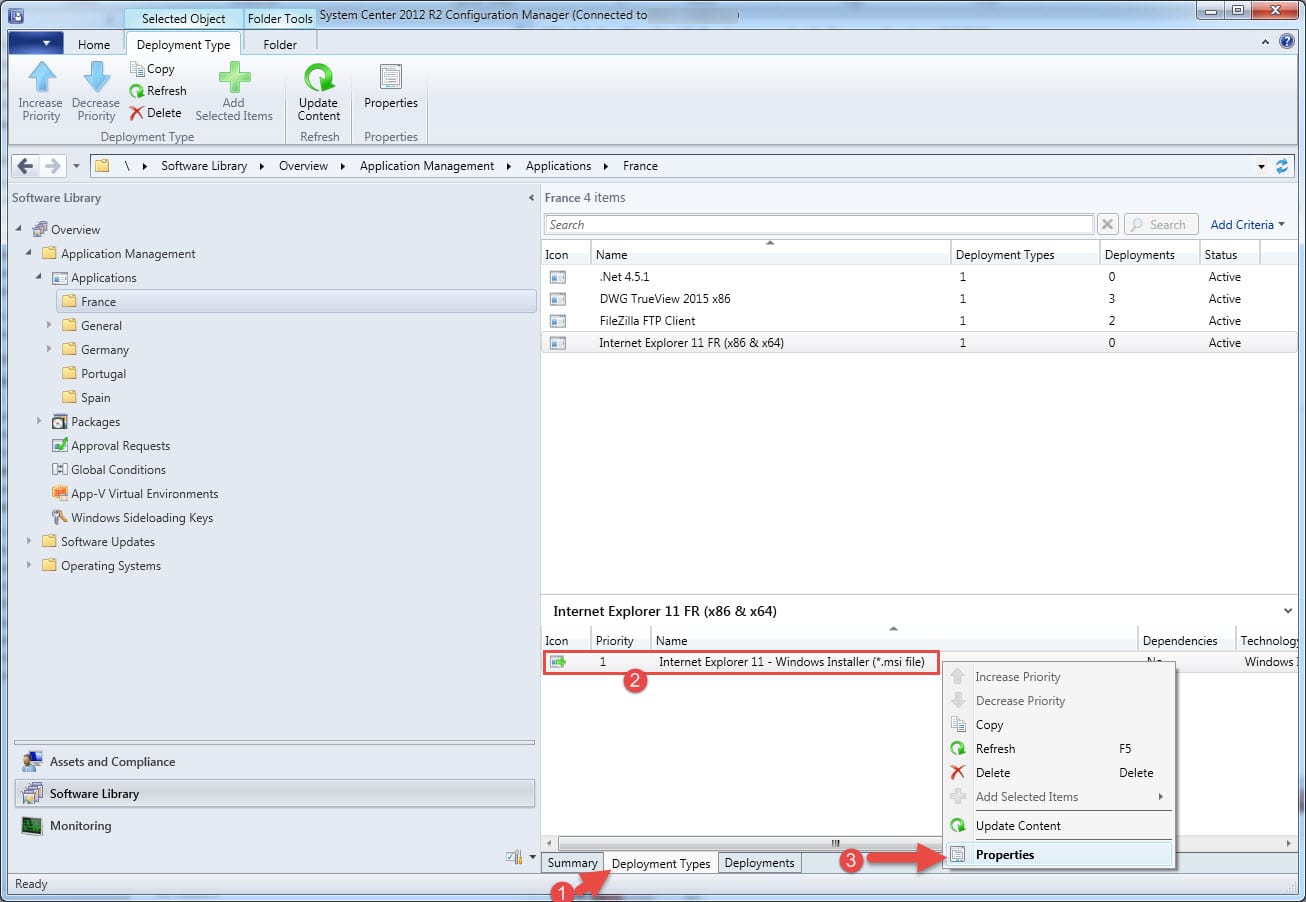This screenshot has width=1306, height=902.
Task: Open the Home ribbon tab
Action: tap(94, 45)
